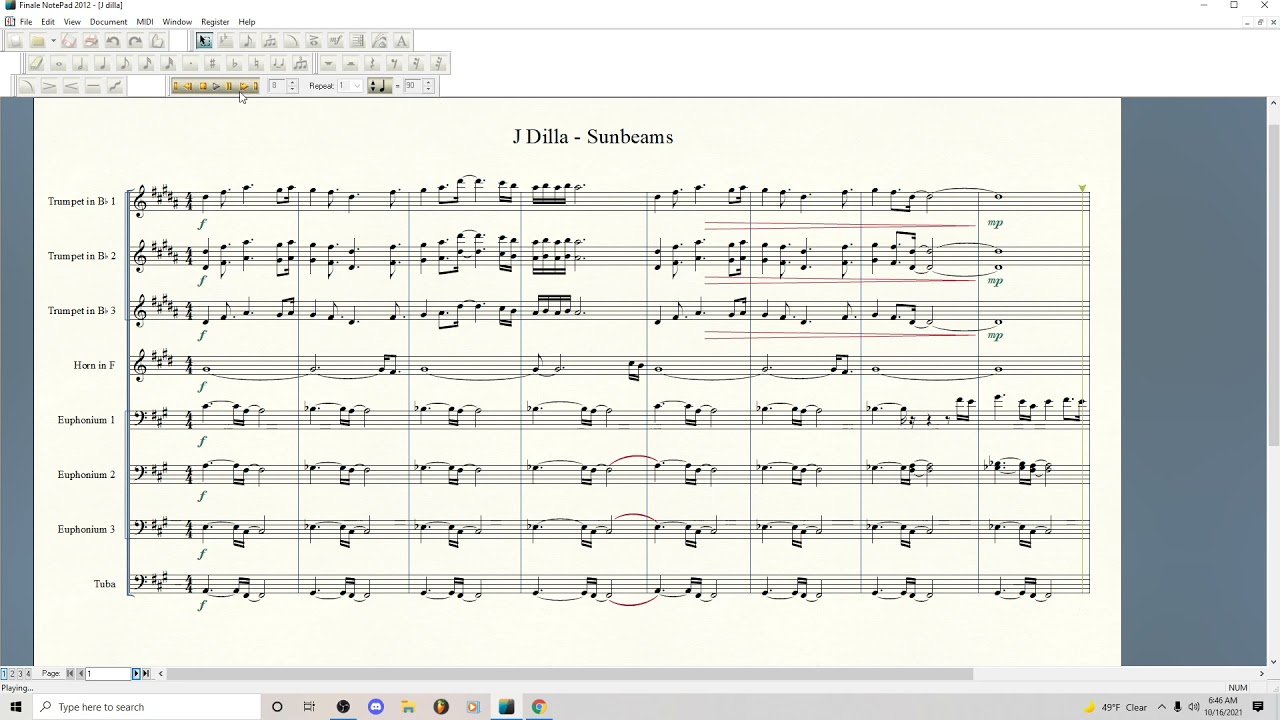Open the MIDI menu
Screen dimensions: 1280x720
[x=145, y=22]
